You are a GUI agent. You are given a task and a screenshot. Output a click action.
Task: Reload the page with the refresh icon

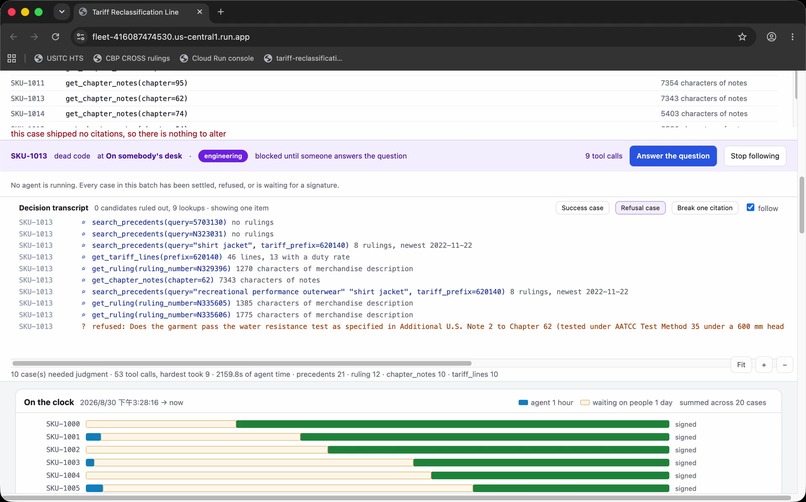click(x=56, y=37)
